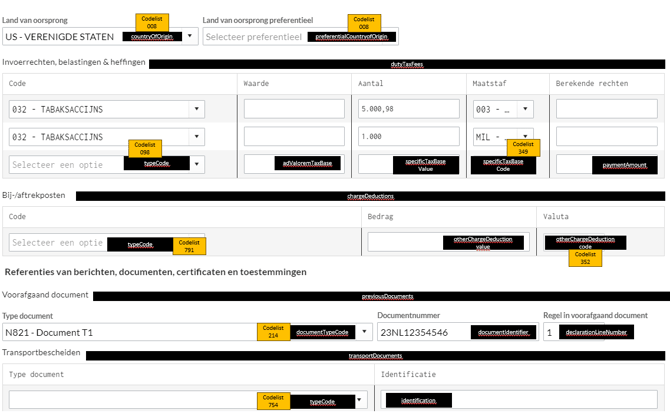
Task: Open the MIL Maatstaf dropdown
Action: pos(525,136)
